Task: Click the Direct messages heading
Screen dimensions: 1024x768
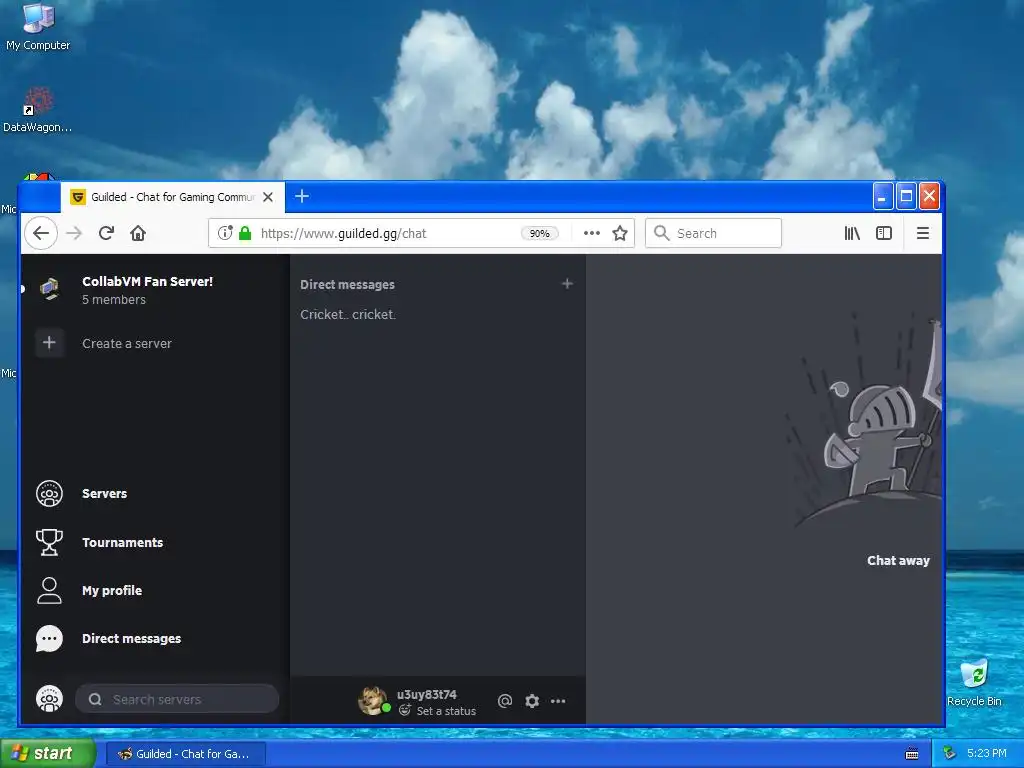Action: tap(347, 285)
